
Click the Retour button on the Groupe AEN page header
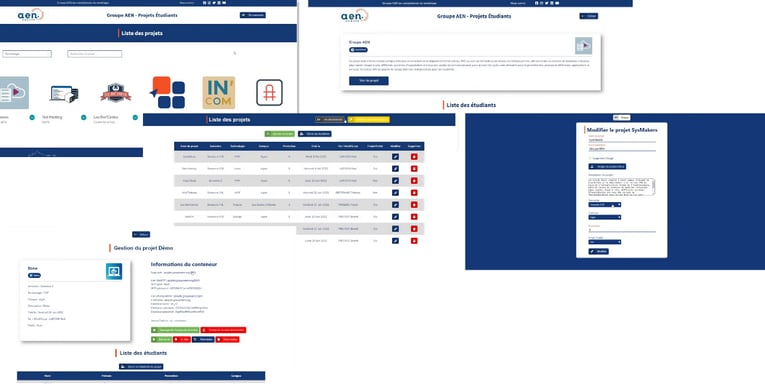(x=589, y=16)
